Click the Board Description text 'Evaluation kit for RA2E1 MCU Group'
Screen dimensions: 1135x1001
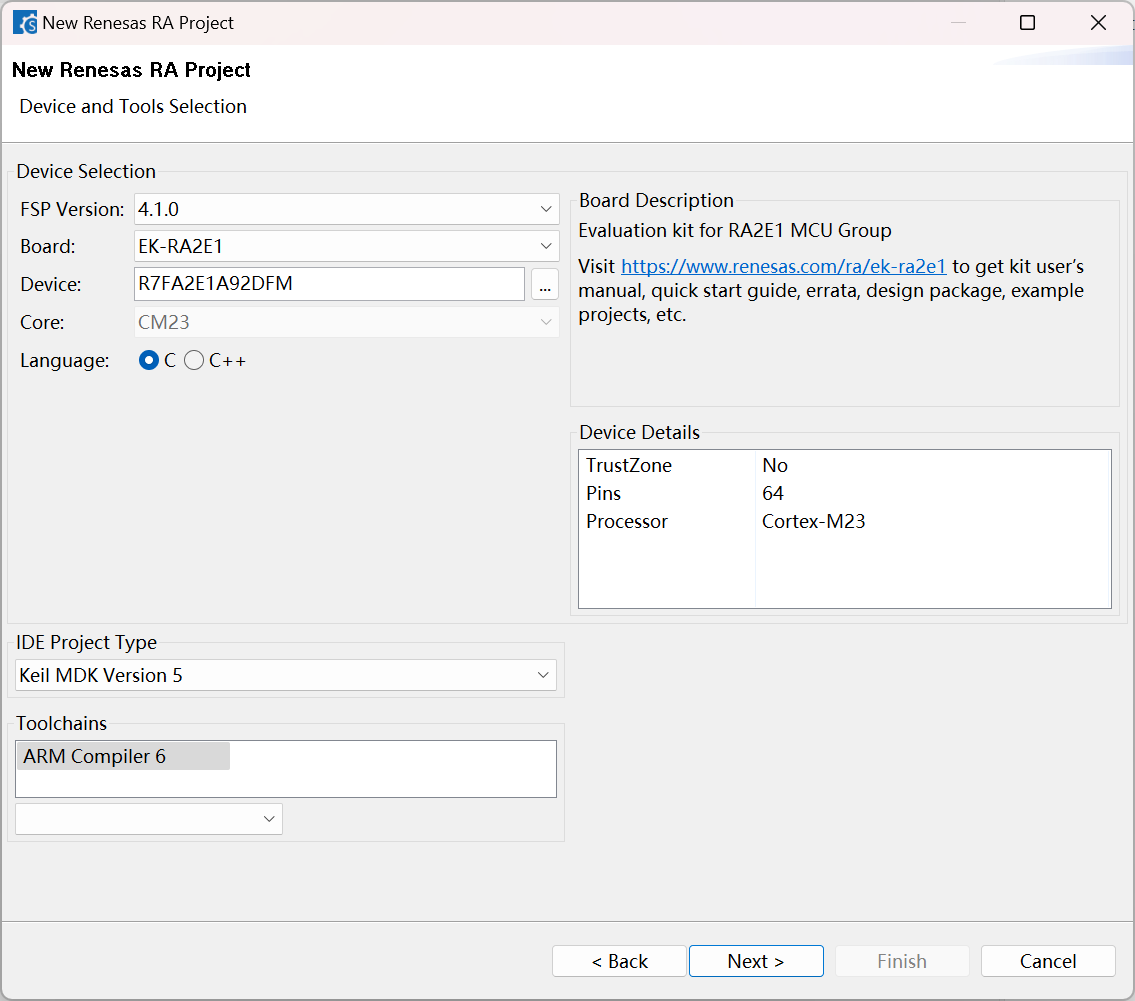(x=735, y=230)
